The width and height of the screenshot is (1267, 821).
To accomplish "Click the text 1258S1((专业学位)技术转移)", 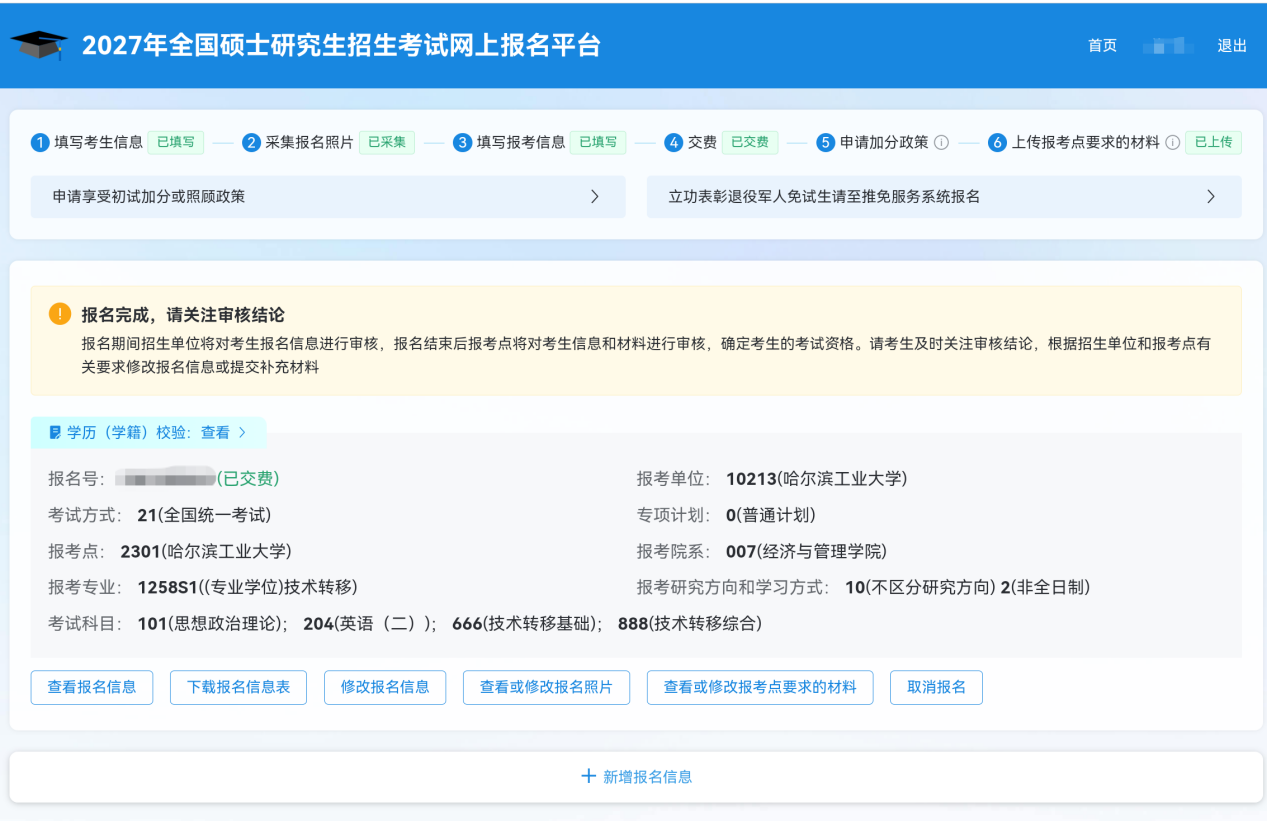I will (247, 587).
